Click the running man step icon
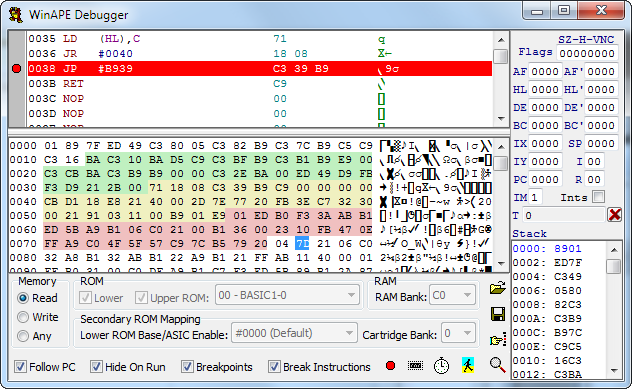632x389 pixels. click(x=468, y=366)
